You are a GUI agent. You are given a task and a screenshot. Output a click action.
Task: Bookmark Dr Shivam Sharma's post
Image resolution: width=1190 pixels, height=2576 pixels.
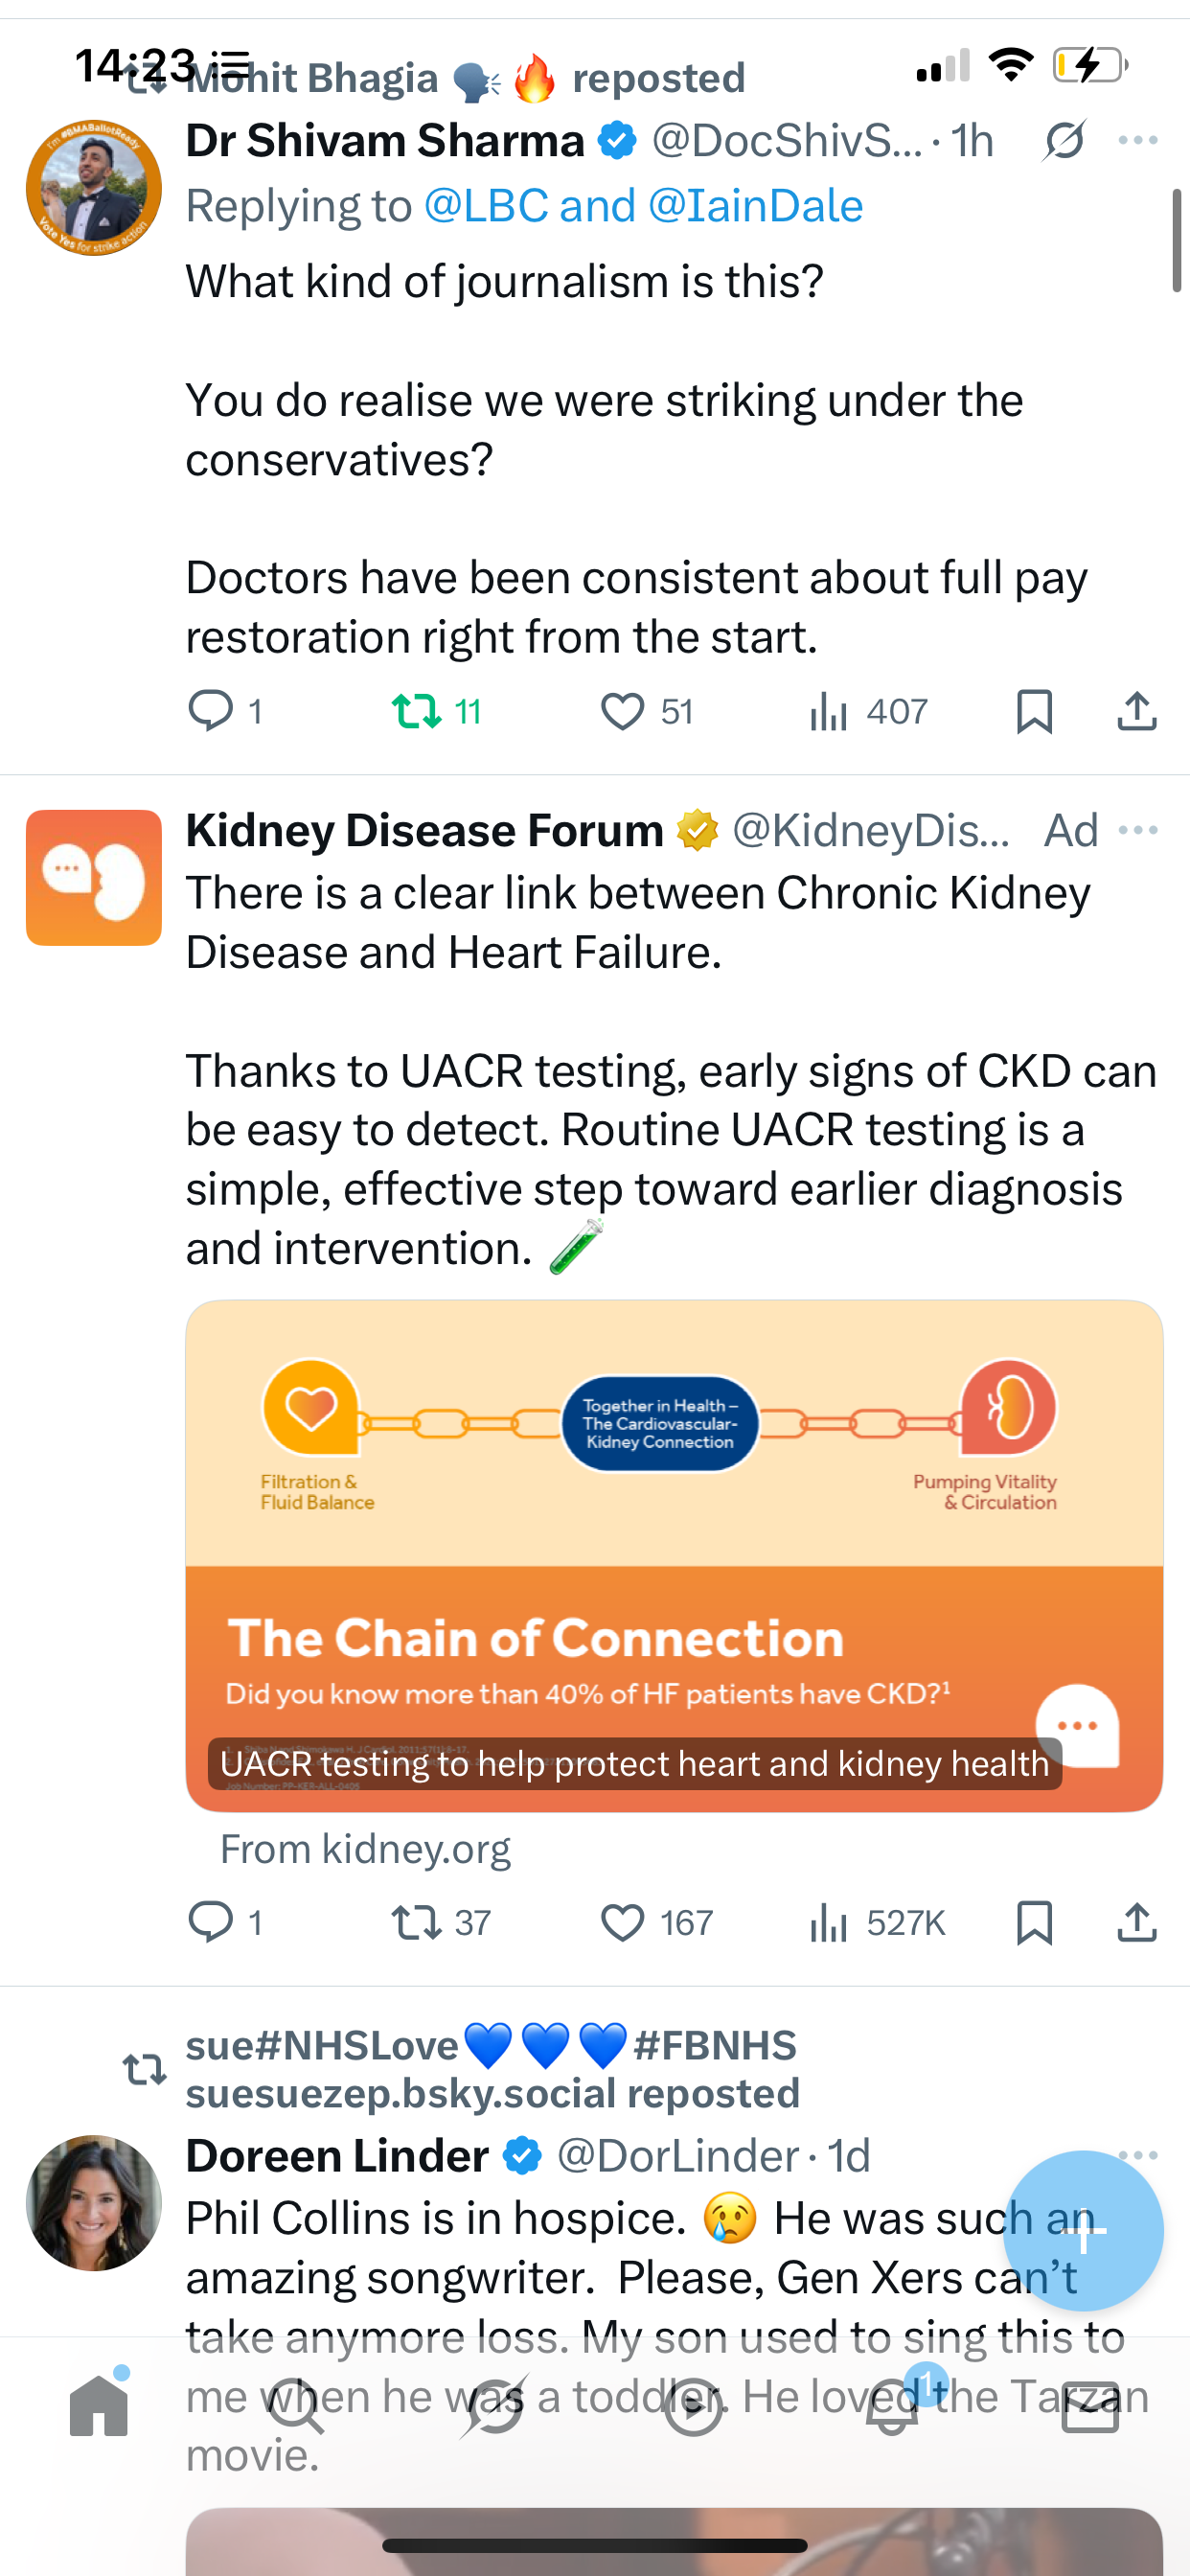pyautogui.click(x=1034, y=711)
